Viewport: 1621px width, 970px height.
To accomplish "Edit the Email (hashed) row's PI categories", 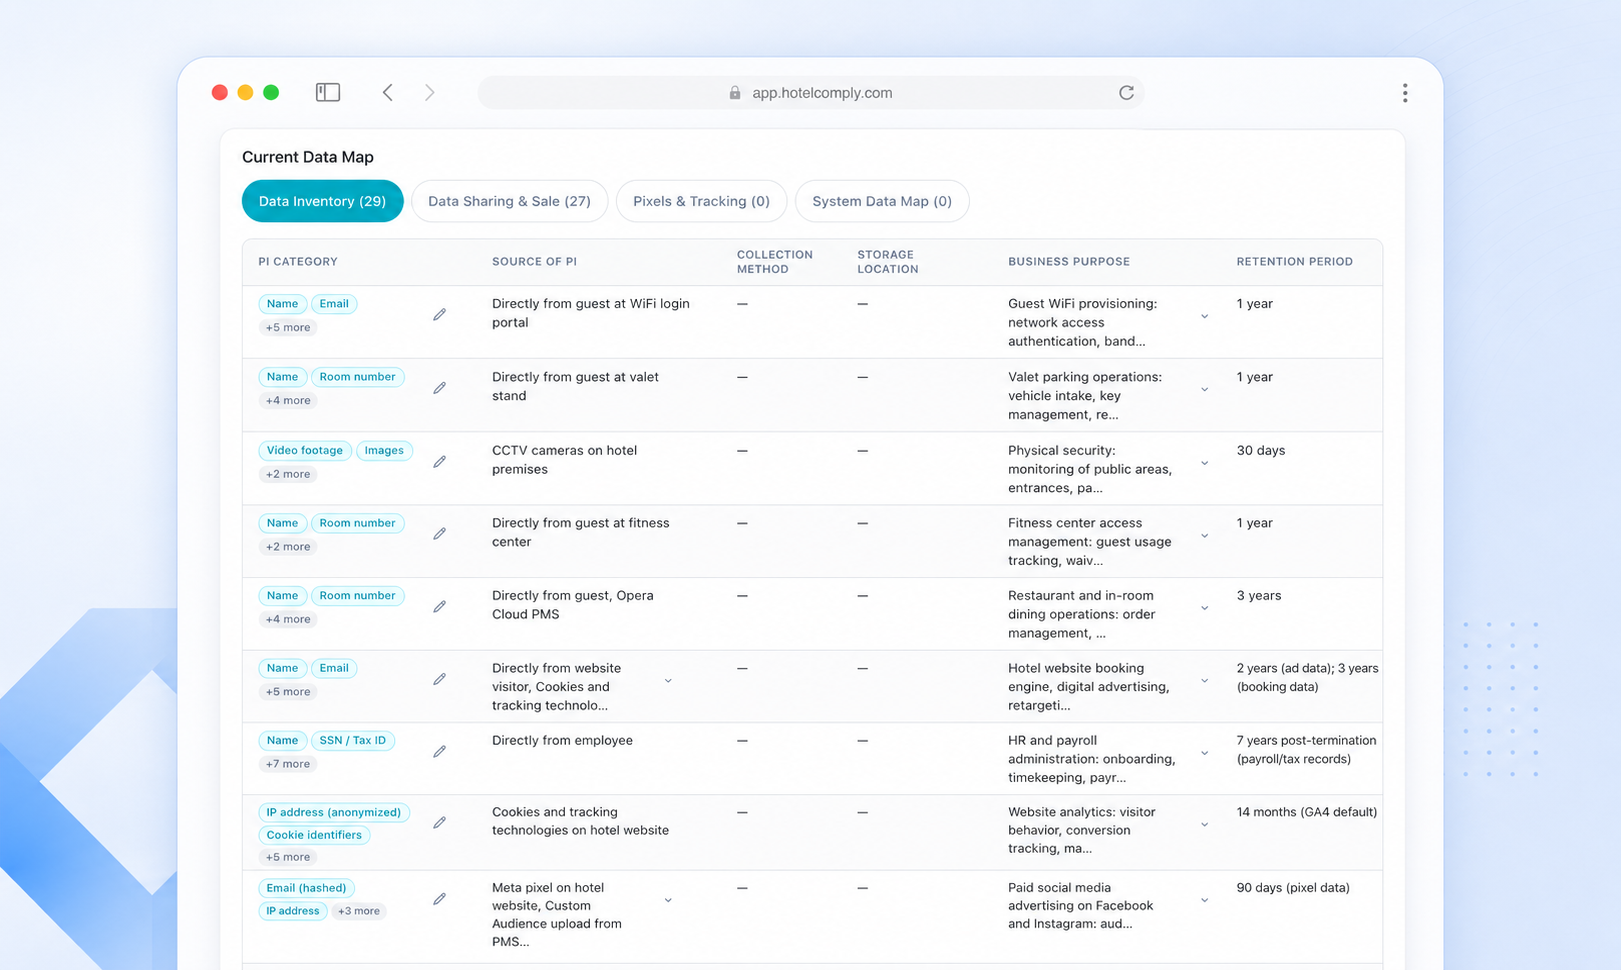I will pyautogui.click(x=439, y=899).
